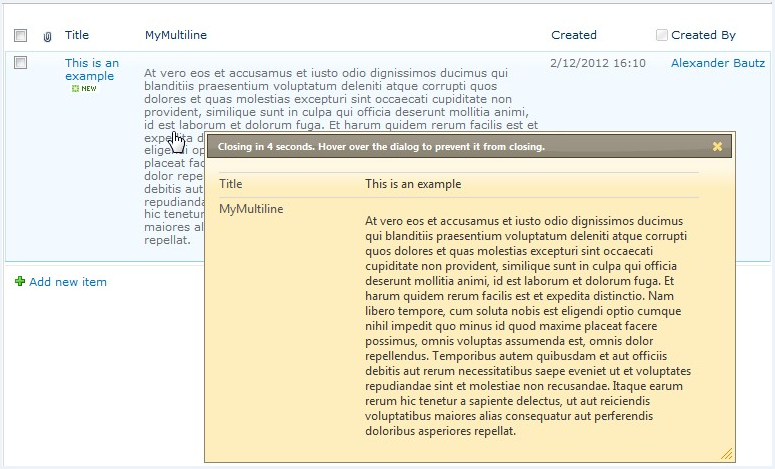The image size is (775, 469).
Task: Toggle the checkbox next to Created By
Action: point(662,35)
